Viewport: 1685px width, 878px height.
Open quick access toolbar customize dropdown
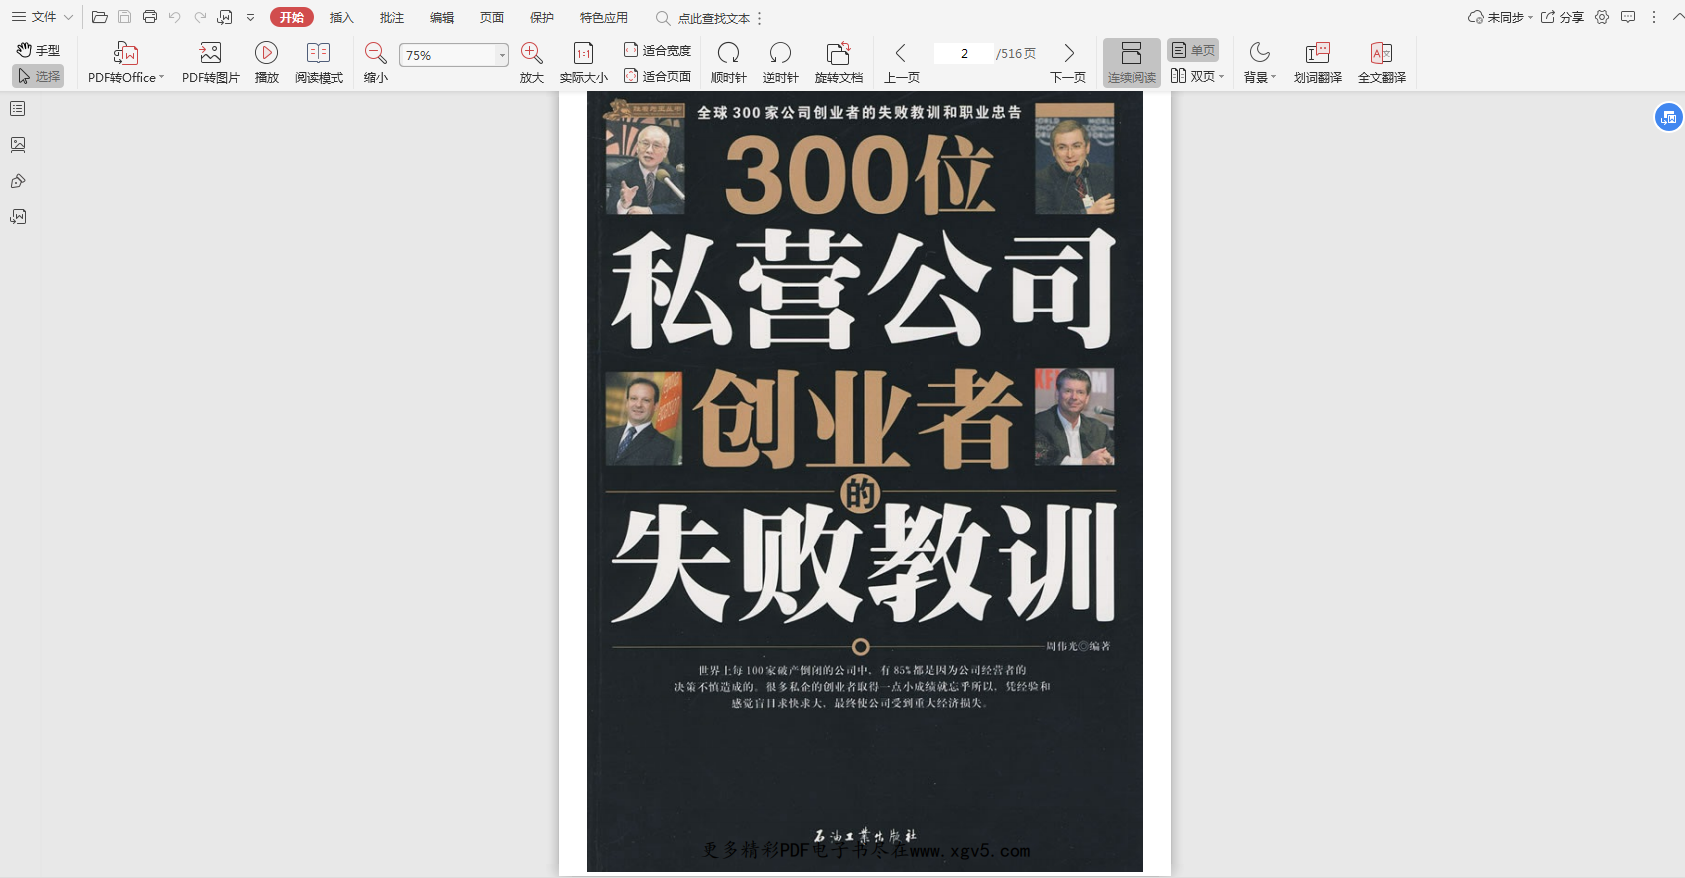(250, 17)
